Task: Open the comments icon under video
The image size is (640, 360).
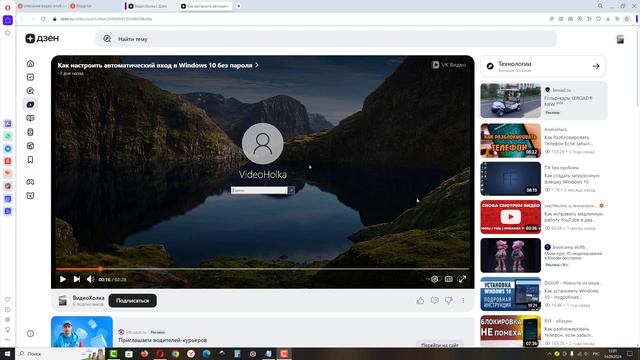Action: pyautogui.click(x=435, y=301)
